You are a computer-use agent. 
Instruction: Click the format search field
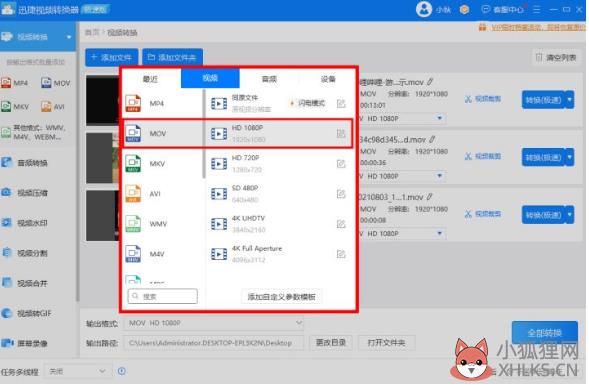pos(163,296)
